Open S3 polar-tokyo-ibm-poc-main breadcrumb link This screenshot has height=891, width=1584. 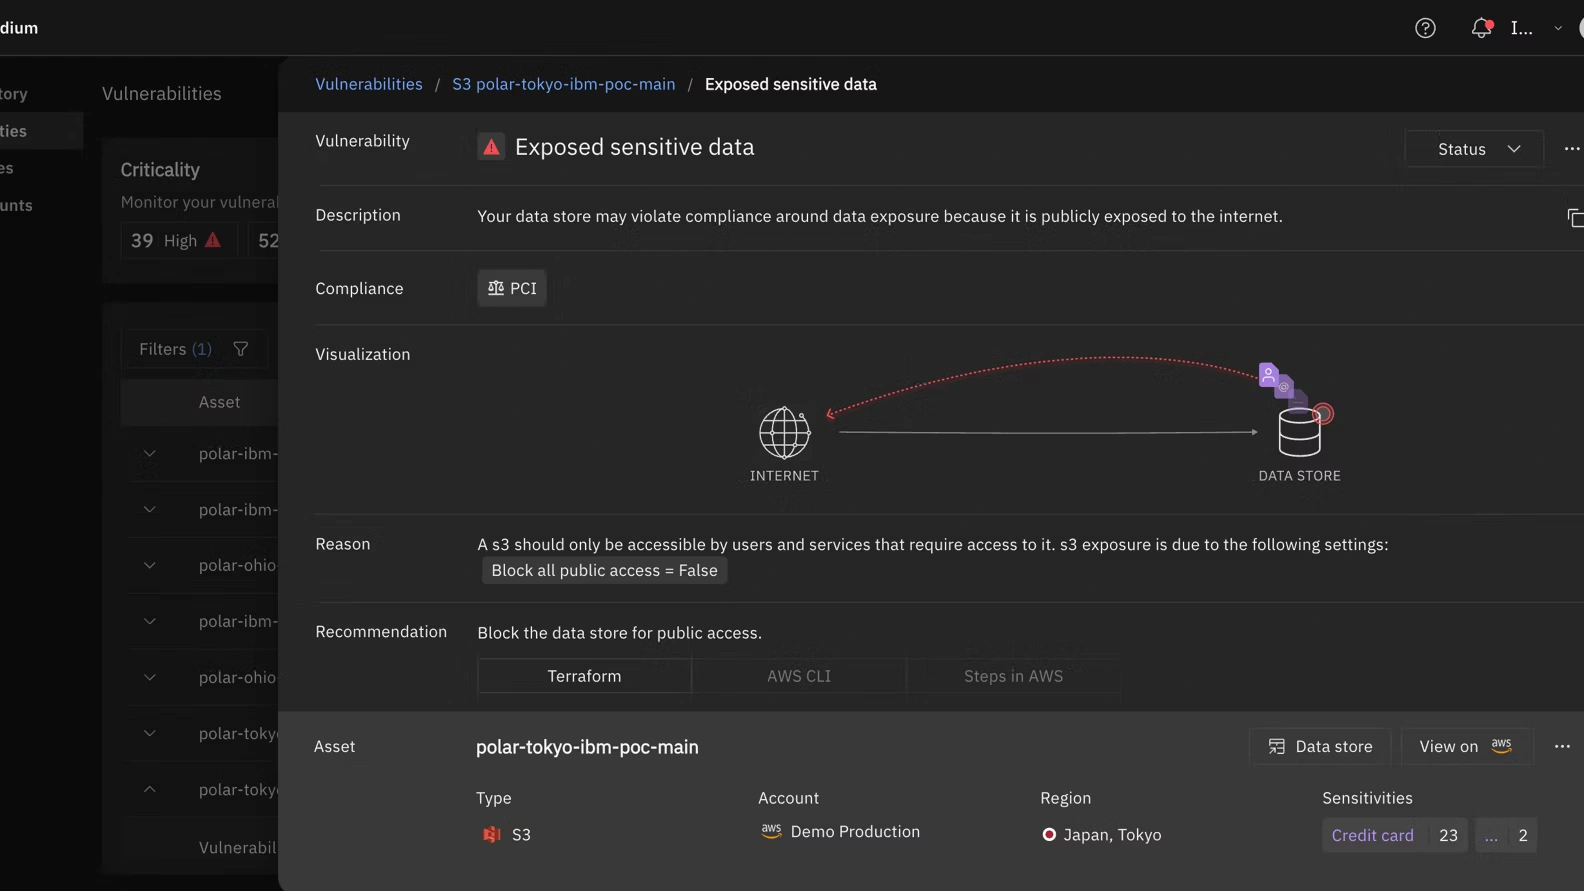coord(563,84)
